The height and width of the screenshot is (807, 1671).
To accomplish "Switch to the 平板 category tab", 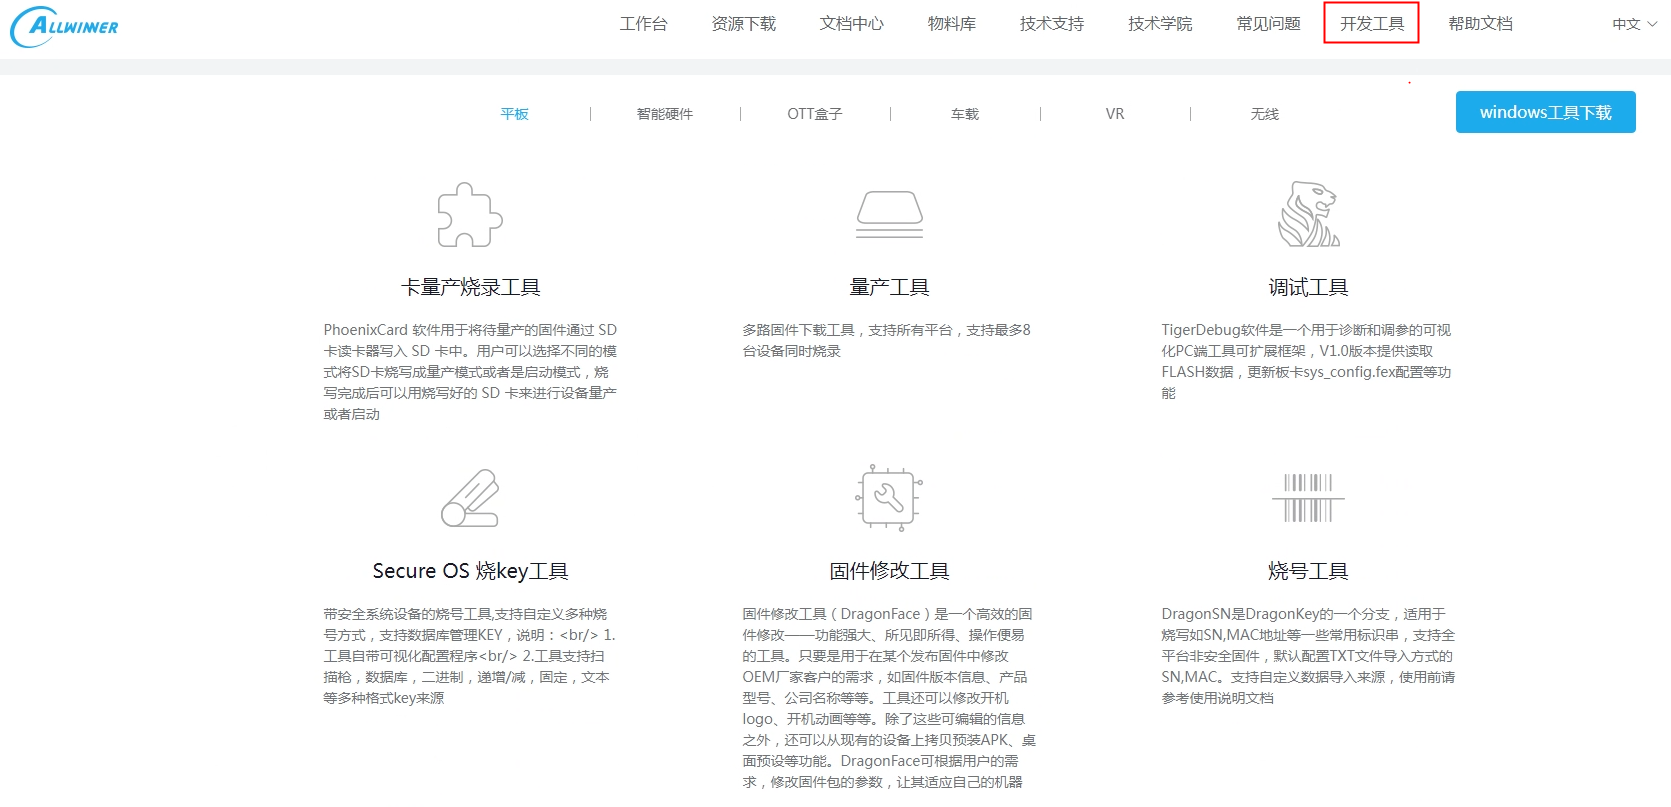I will [514, 114].
